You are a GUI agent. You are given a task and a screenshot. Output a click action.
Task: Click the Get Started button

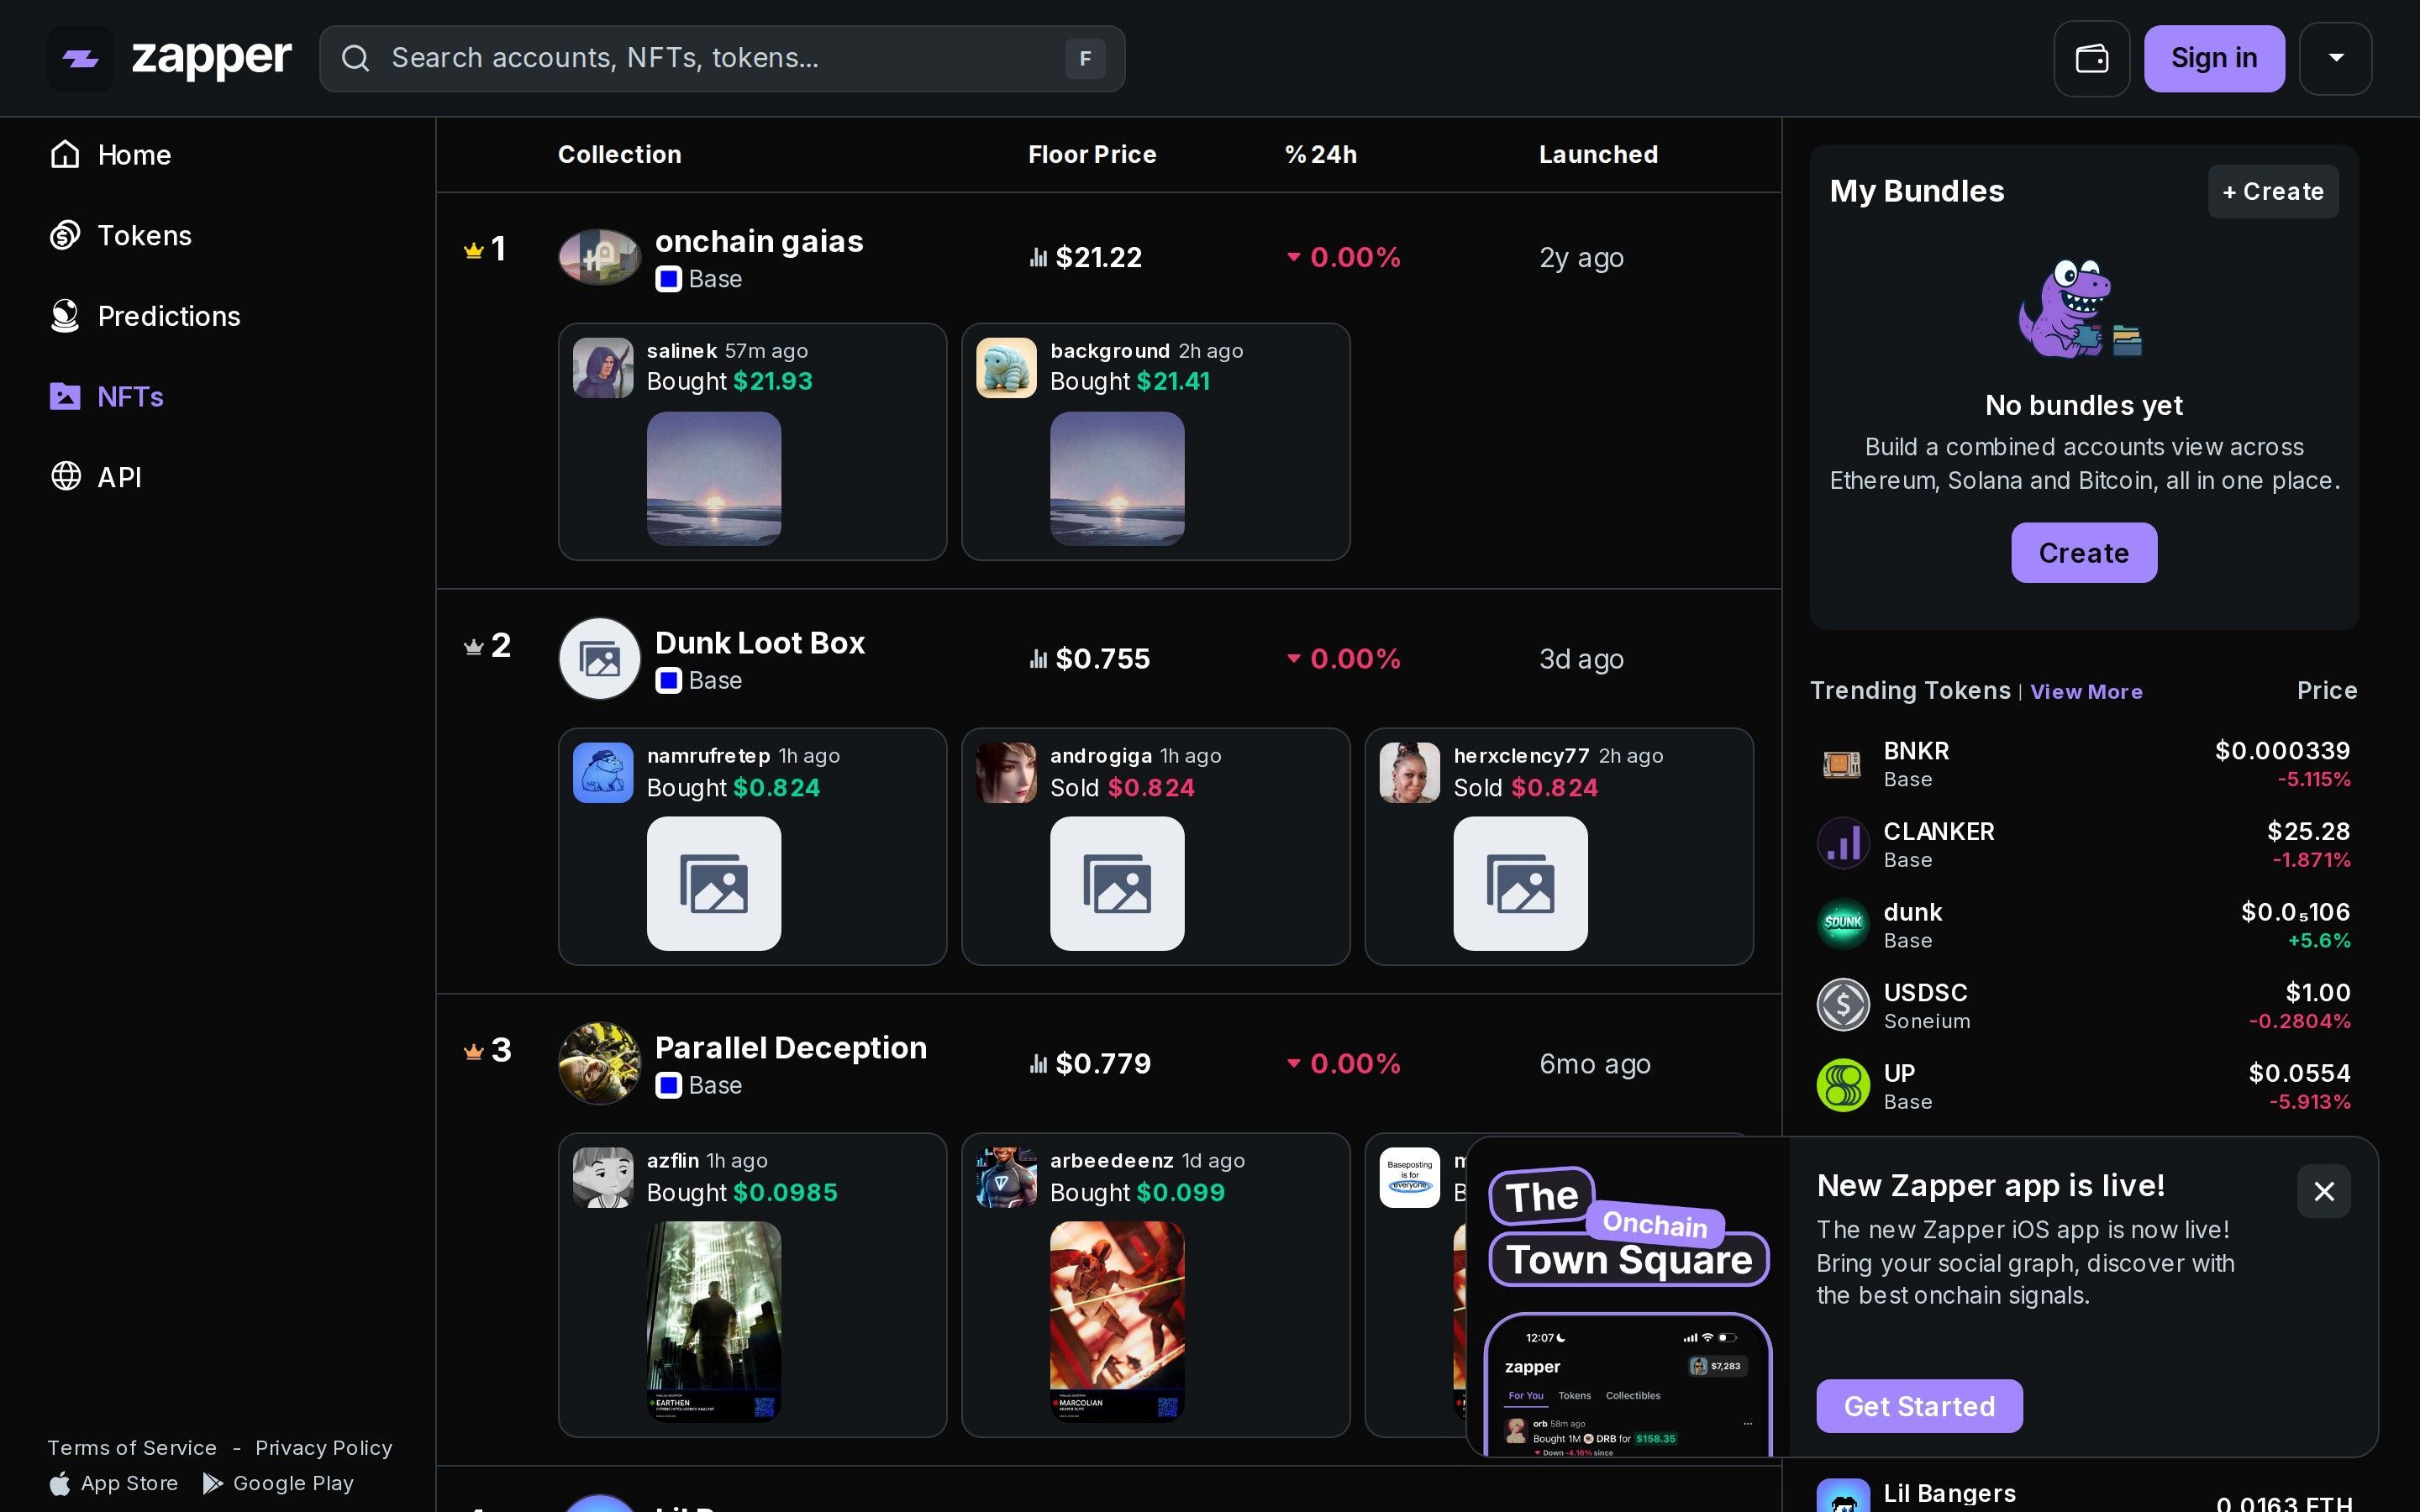click(x=1918, y=1406)
